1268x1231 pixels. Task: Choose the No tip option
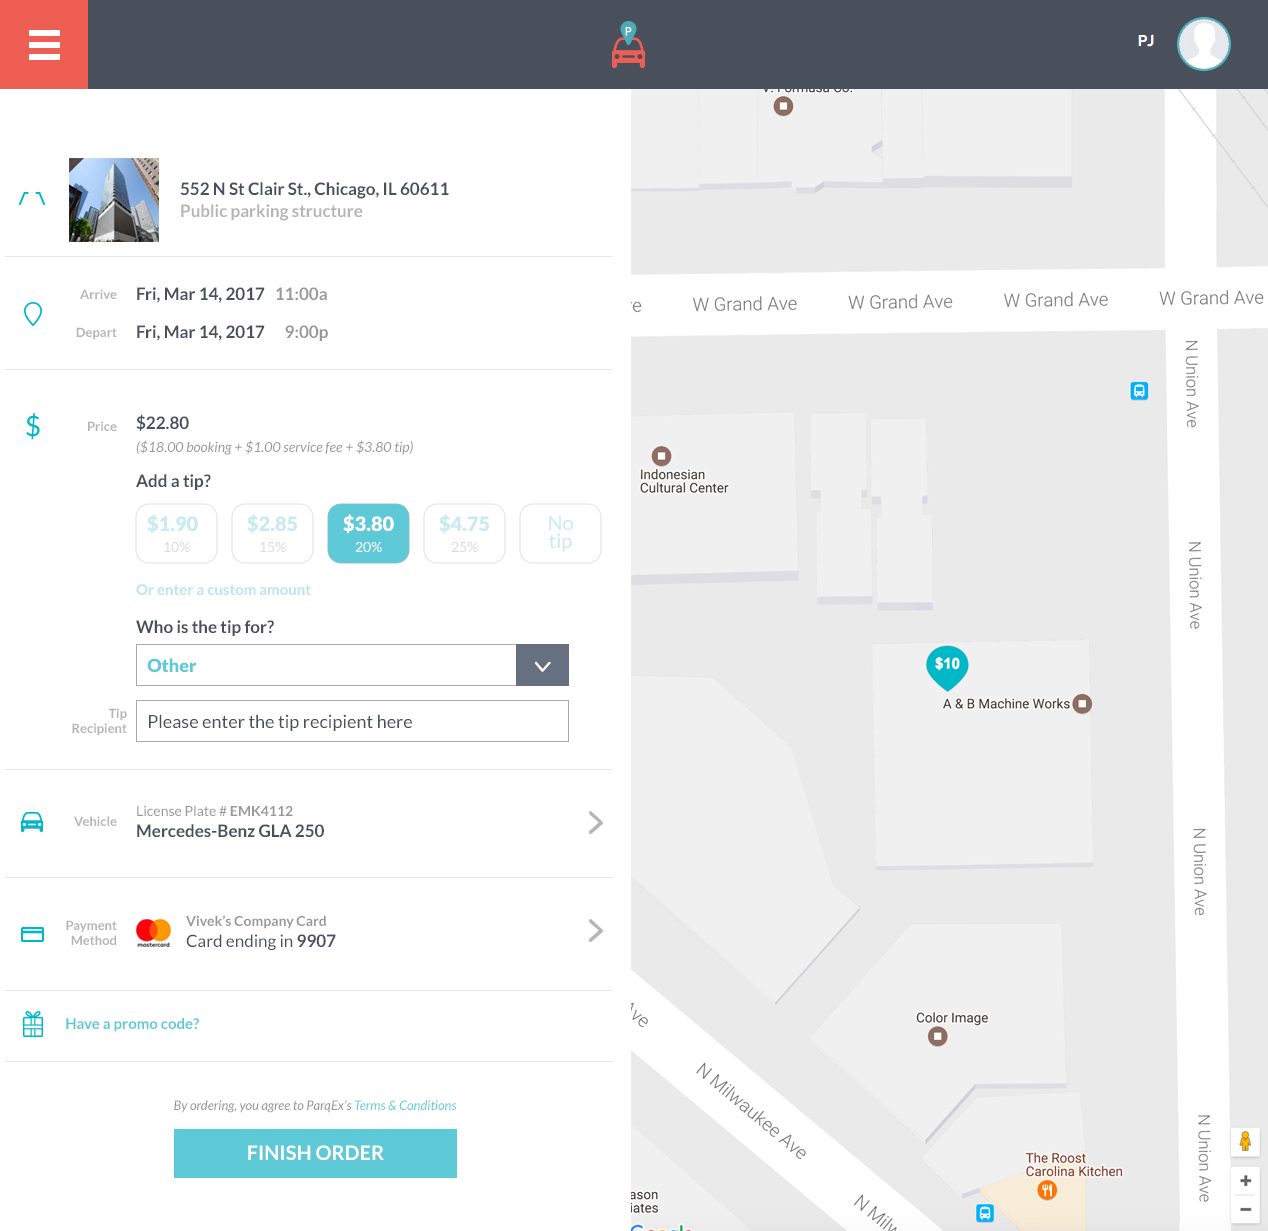[560, 533]
